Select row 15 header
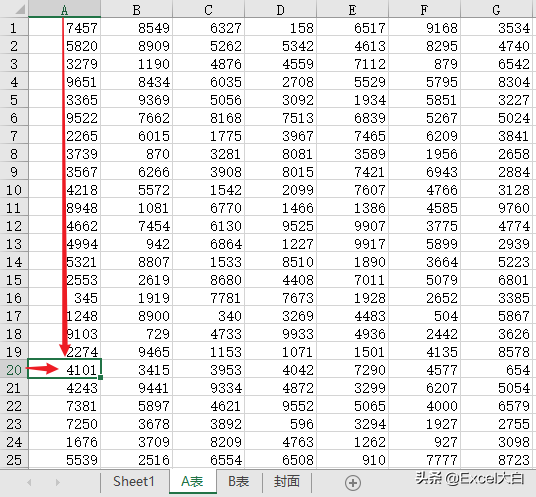 14,280
